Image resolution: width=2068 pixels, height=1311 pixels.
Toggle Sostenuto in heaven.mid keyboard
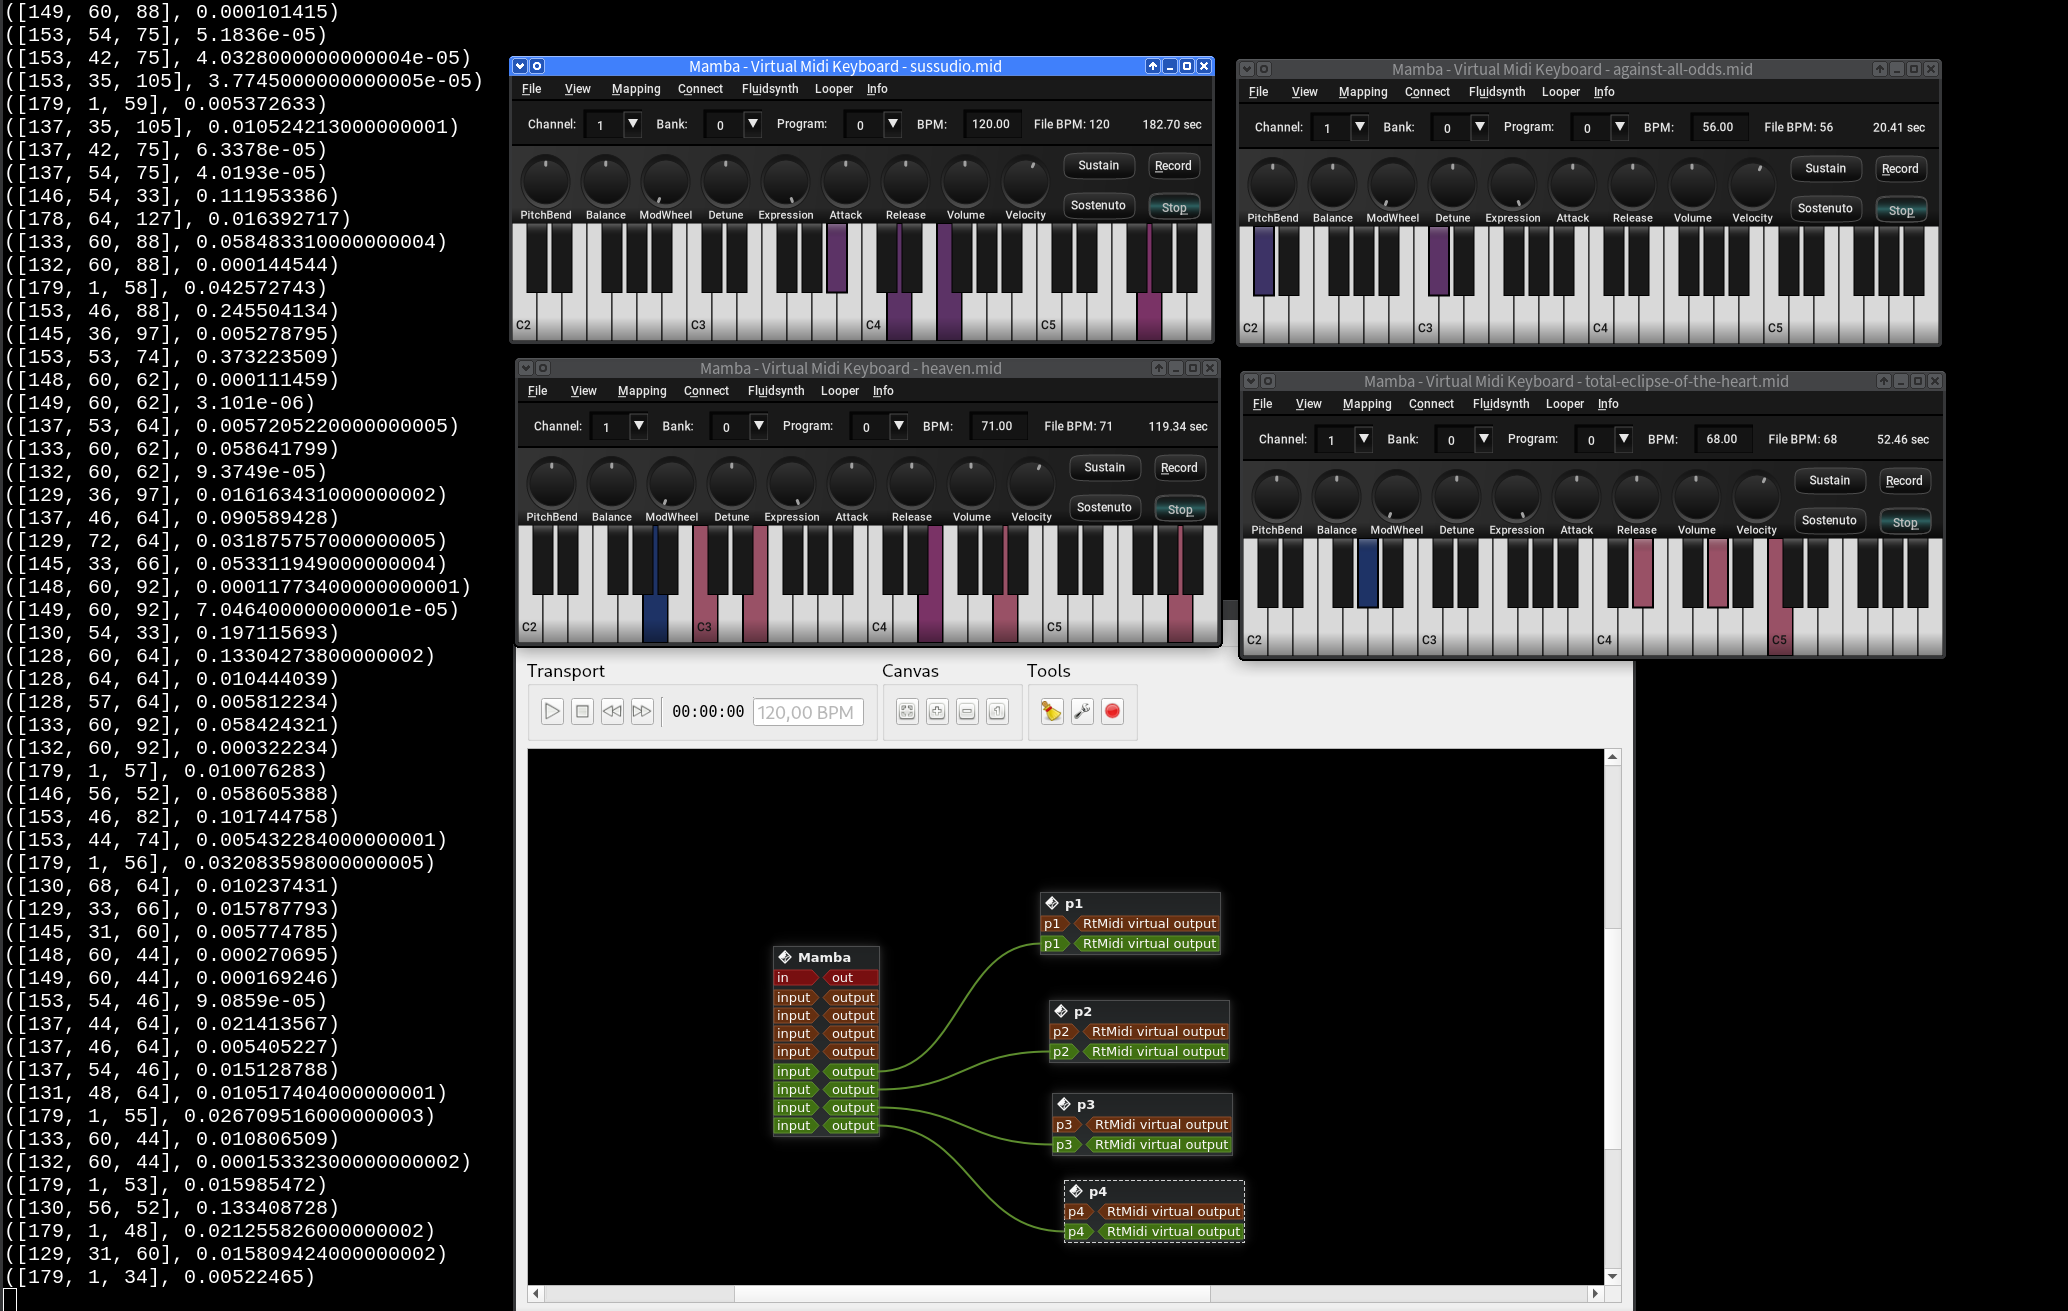point(1104,508)
